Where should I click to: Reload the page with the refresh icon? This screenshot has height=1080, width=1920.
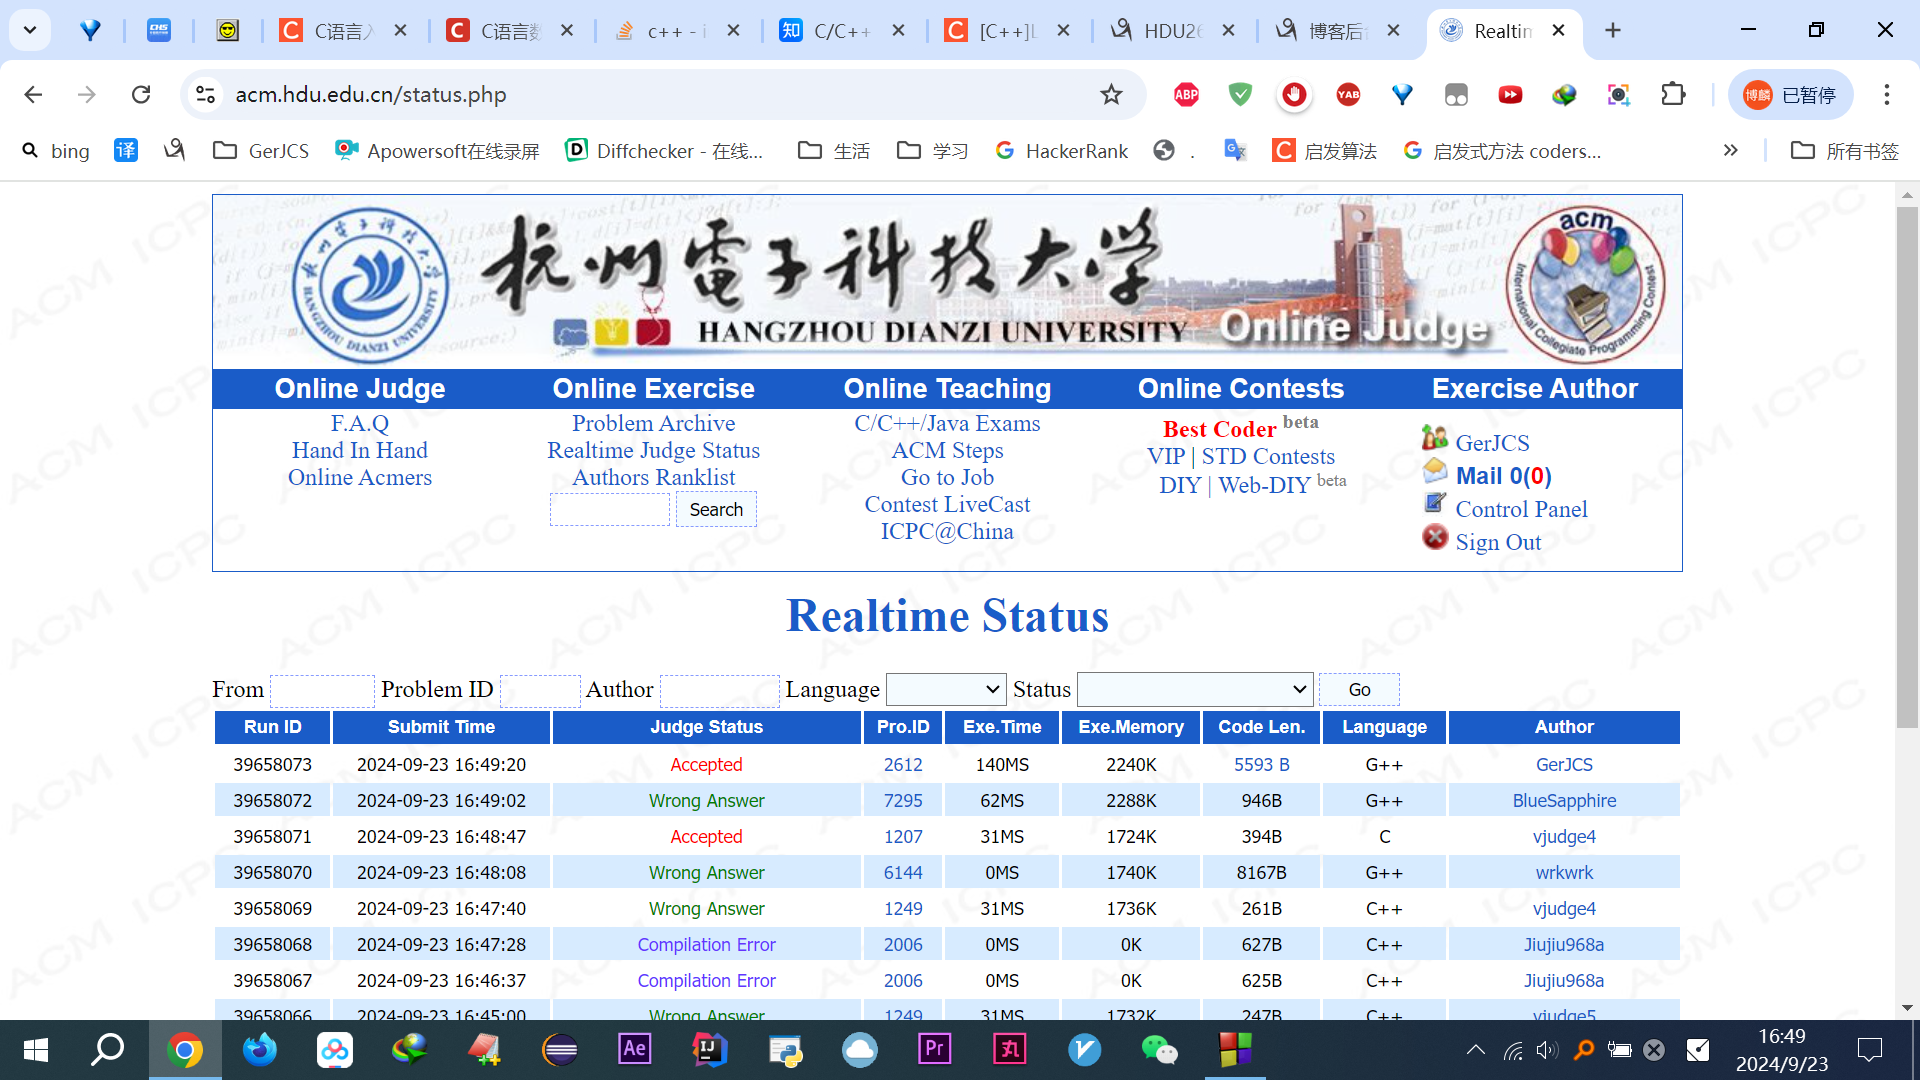click(141, 95)
